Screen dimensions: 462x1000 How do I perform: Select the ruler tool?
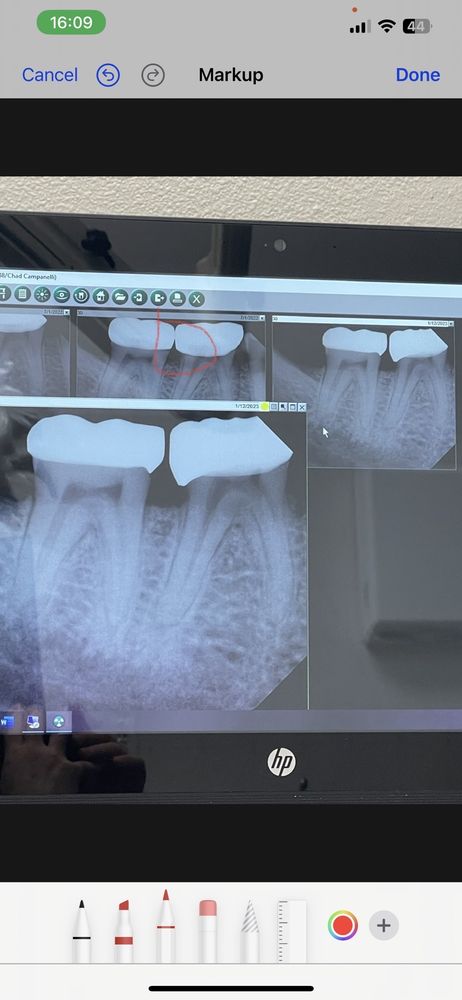coord(292,930)
